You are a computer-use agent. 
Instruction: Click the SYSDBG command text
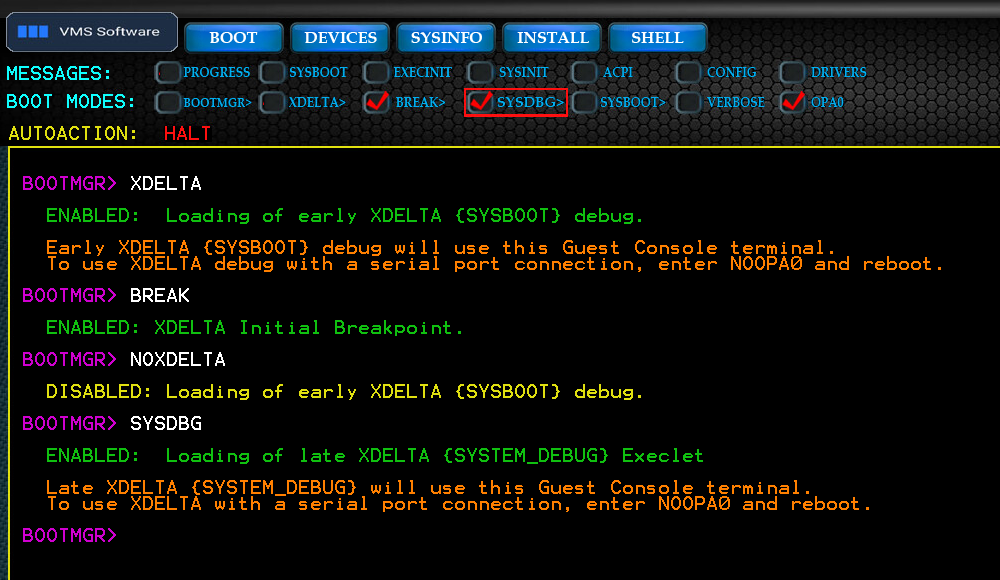166,423
